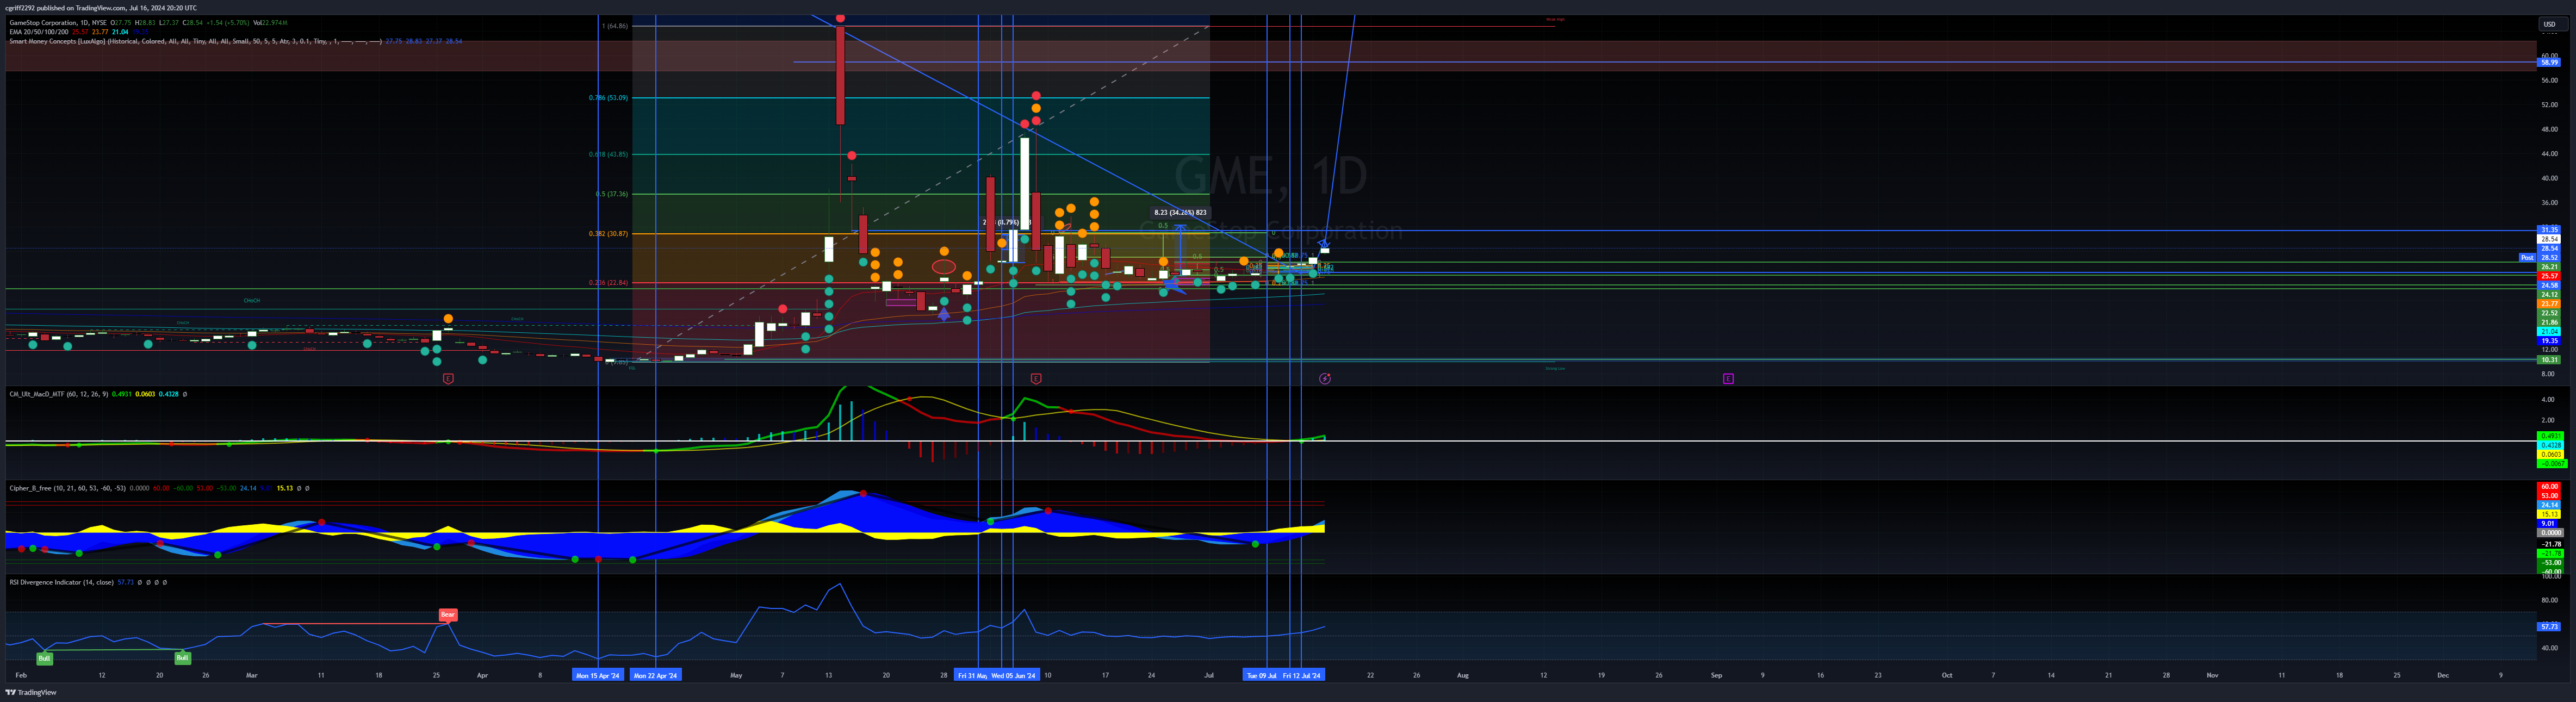This screenshot has height=702, width=2576.
Task: Click the second Bull label near February 20
Action: [182, 658]
